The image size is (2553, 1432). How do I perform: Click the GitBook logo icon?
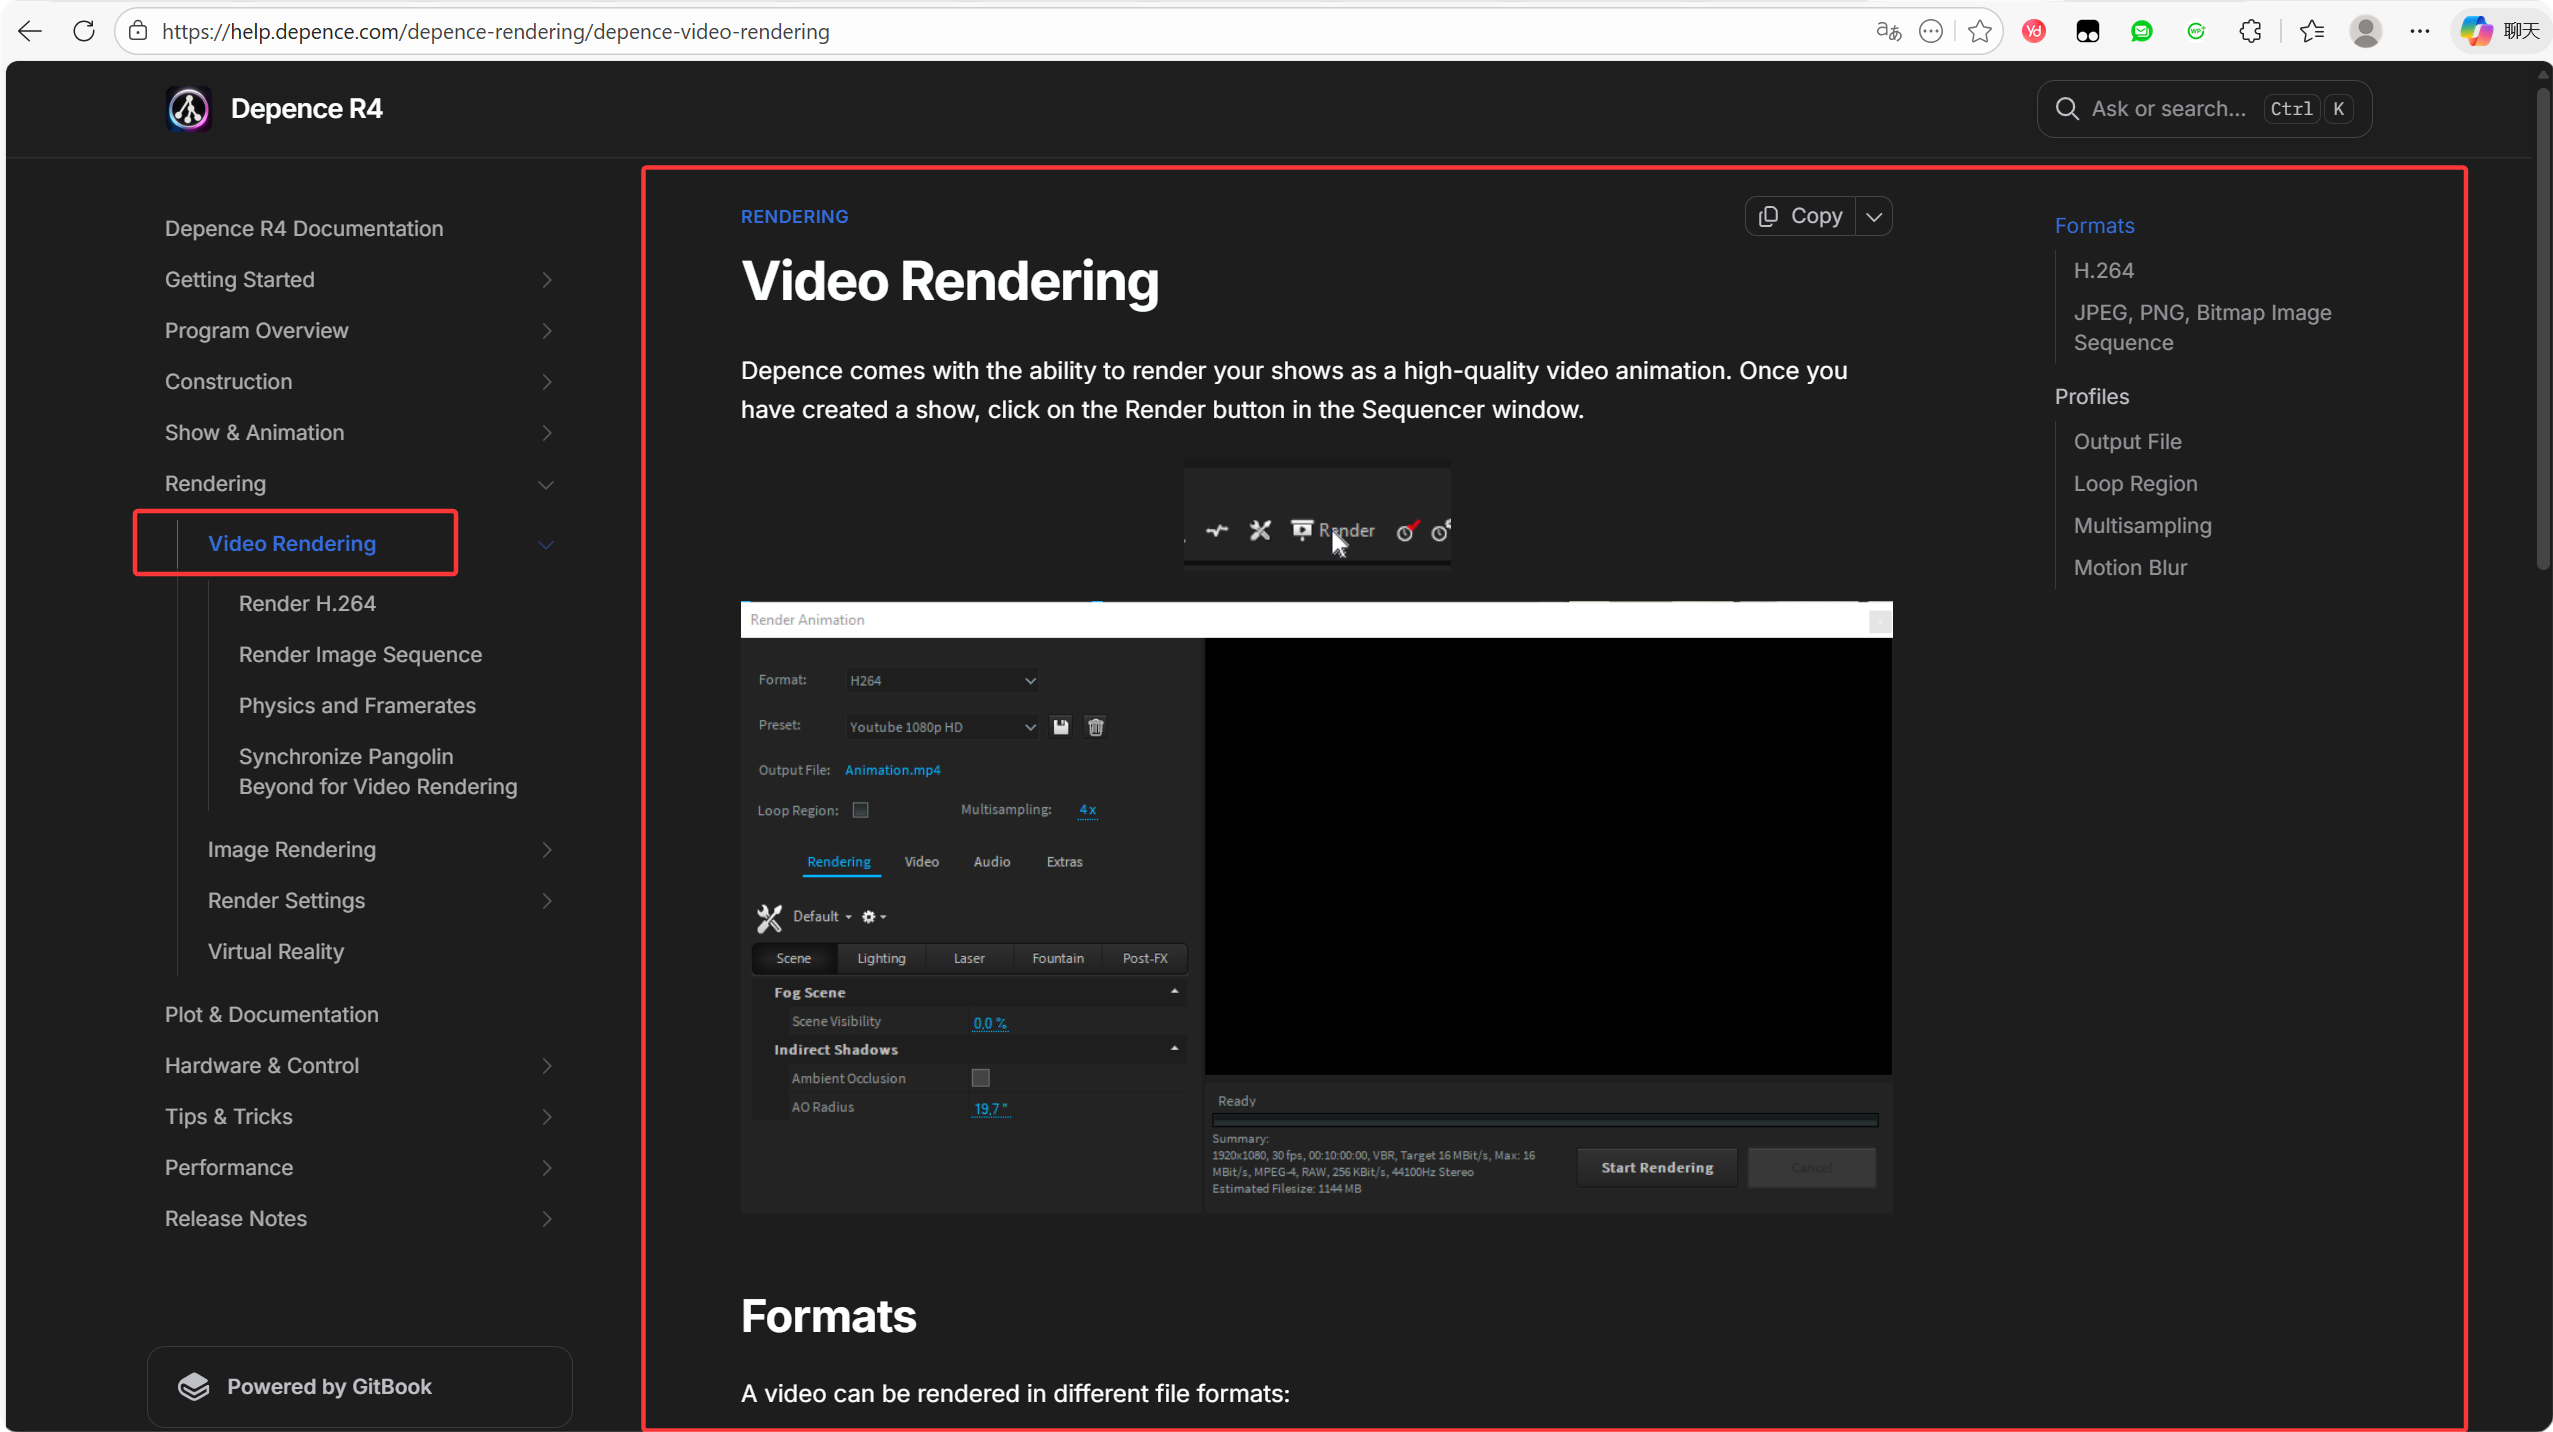pyautogui.click(x=194, y=1386)
